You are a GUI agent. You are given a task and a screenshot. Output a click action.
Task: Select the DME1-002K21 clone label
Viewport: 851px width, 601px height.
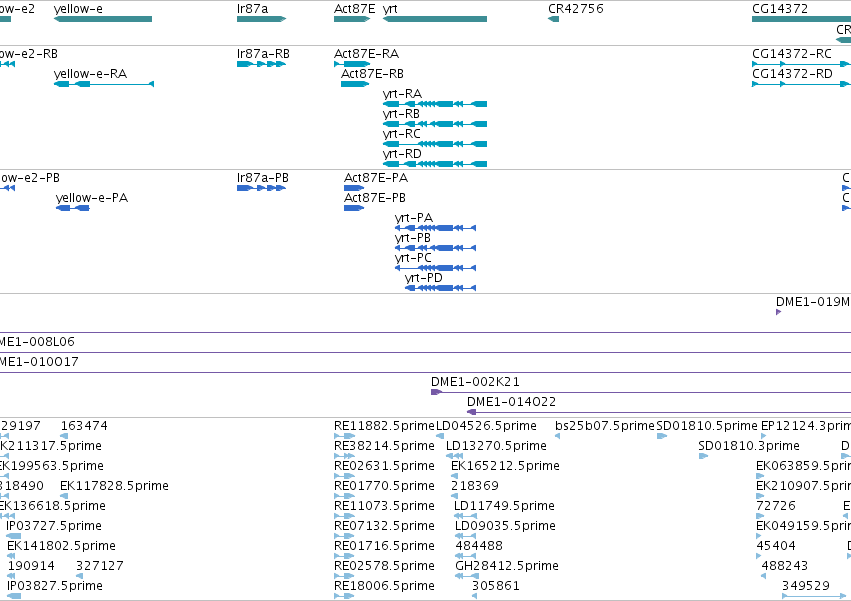coord(475,382)
